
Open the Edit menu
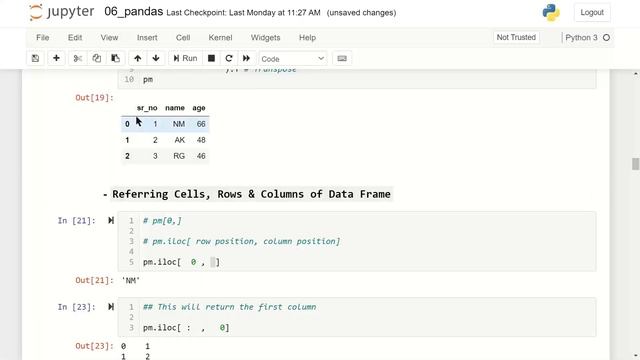75,38
